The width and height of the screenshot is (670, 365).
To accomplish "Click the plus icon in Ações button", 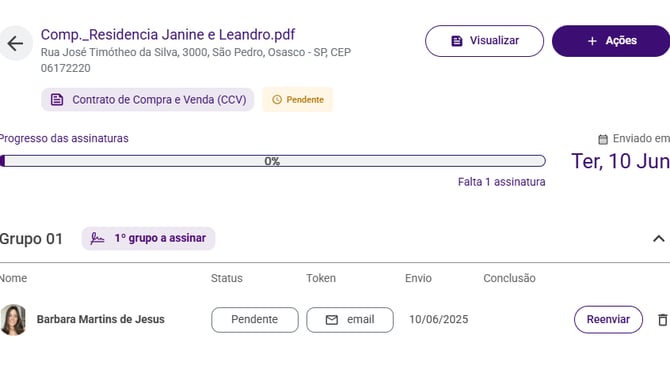I will click(592, 41).
